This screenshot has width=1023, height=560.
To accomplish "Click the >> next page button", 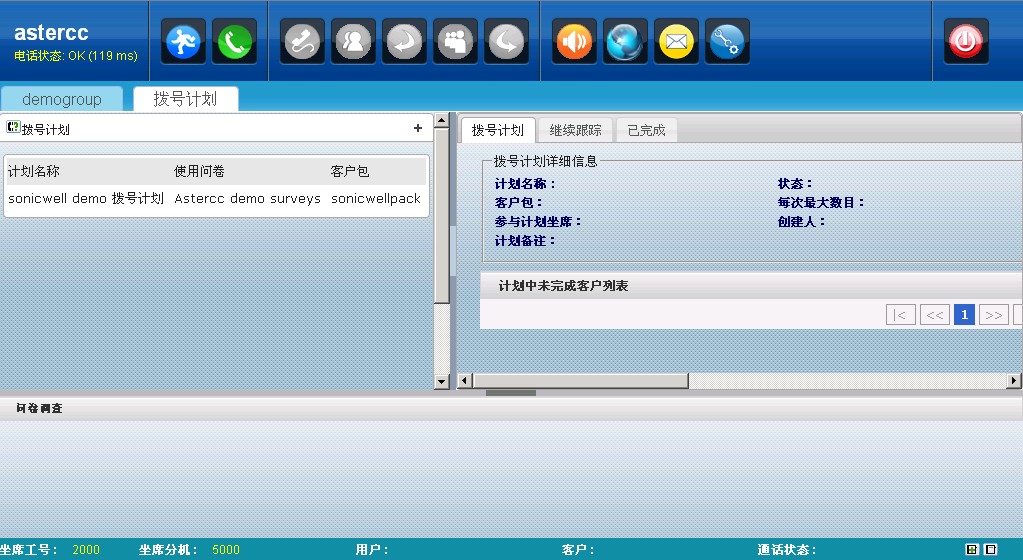I will [x=993, y=315].
